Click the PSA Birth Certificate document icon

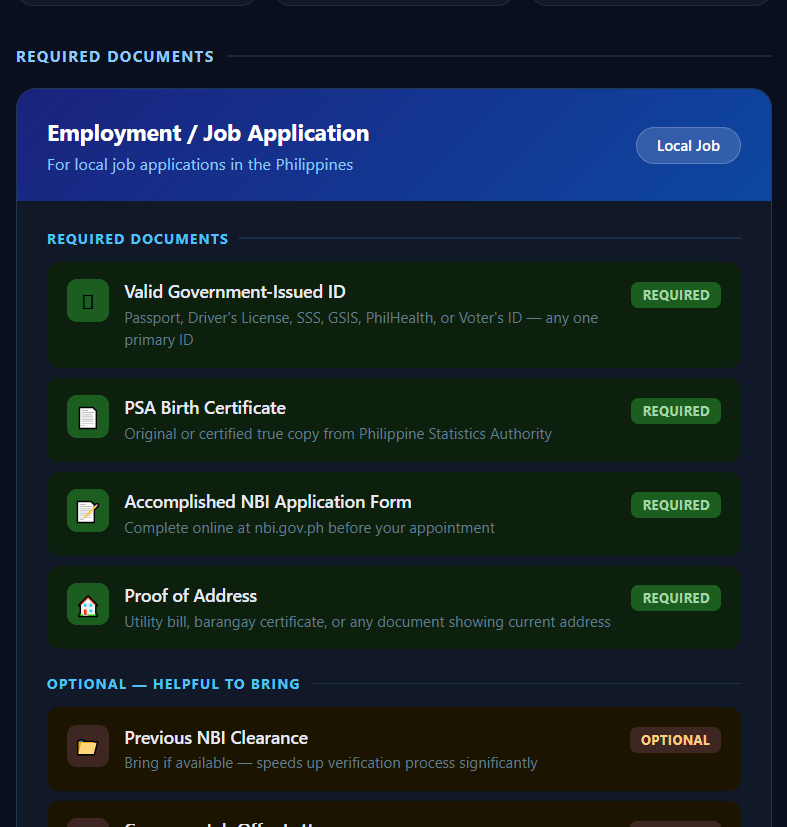pos(88,417)
